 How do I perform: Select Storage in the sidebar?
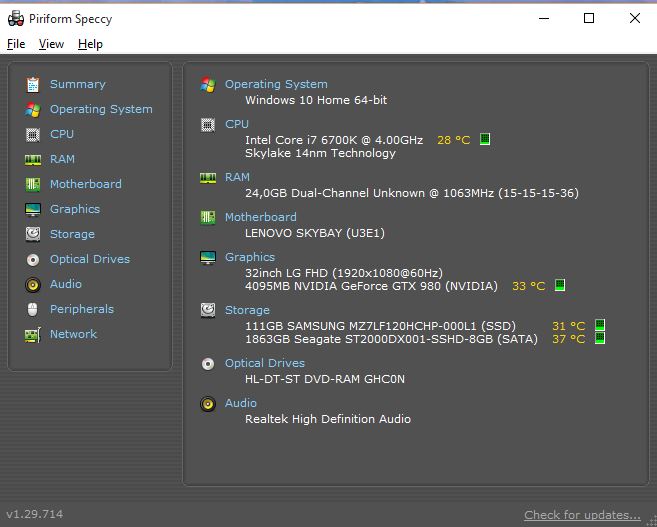click(72, 234)
